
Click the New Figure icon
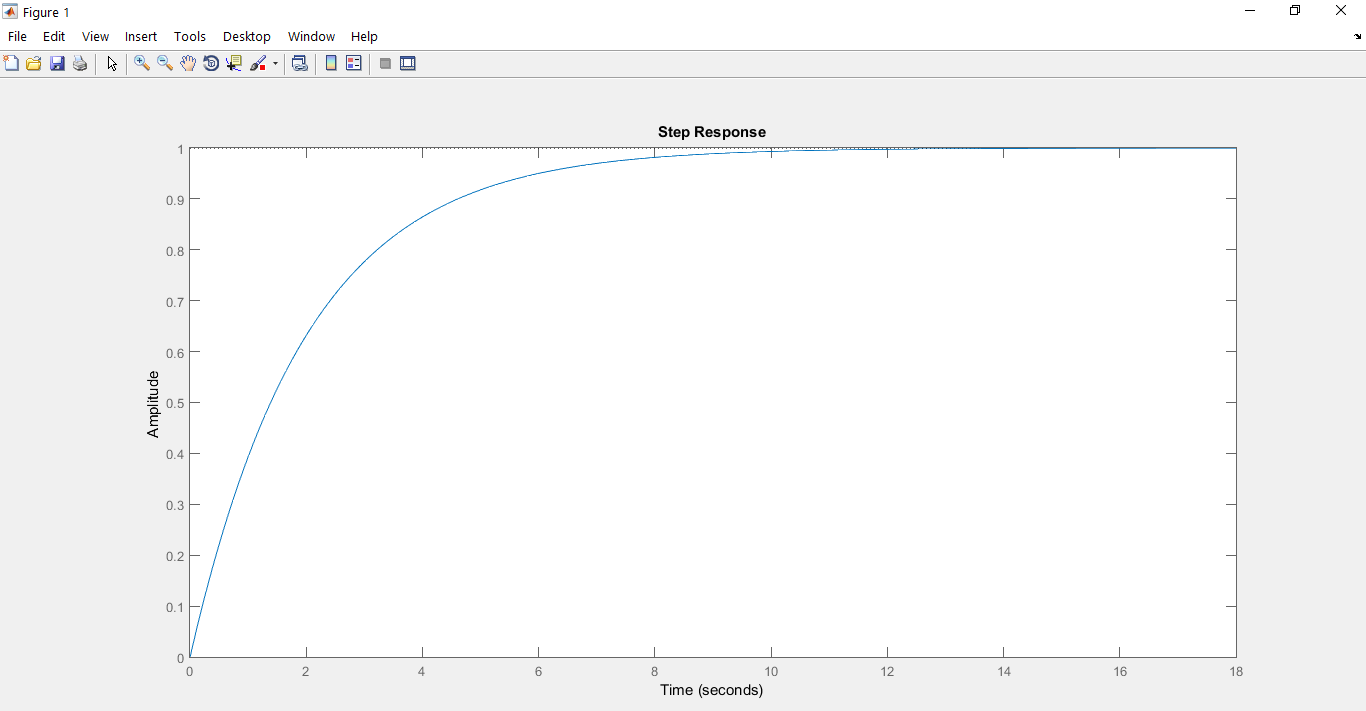[11, 63]
